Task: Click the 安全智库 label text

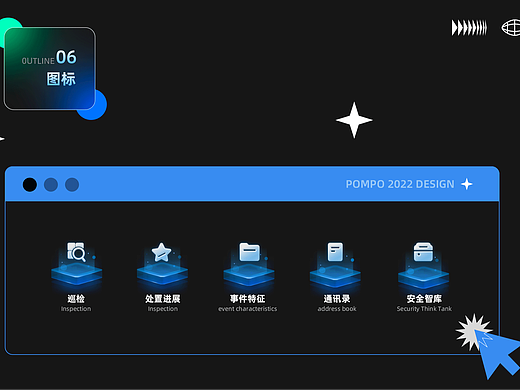Action: click(424, 298)
